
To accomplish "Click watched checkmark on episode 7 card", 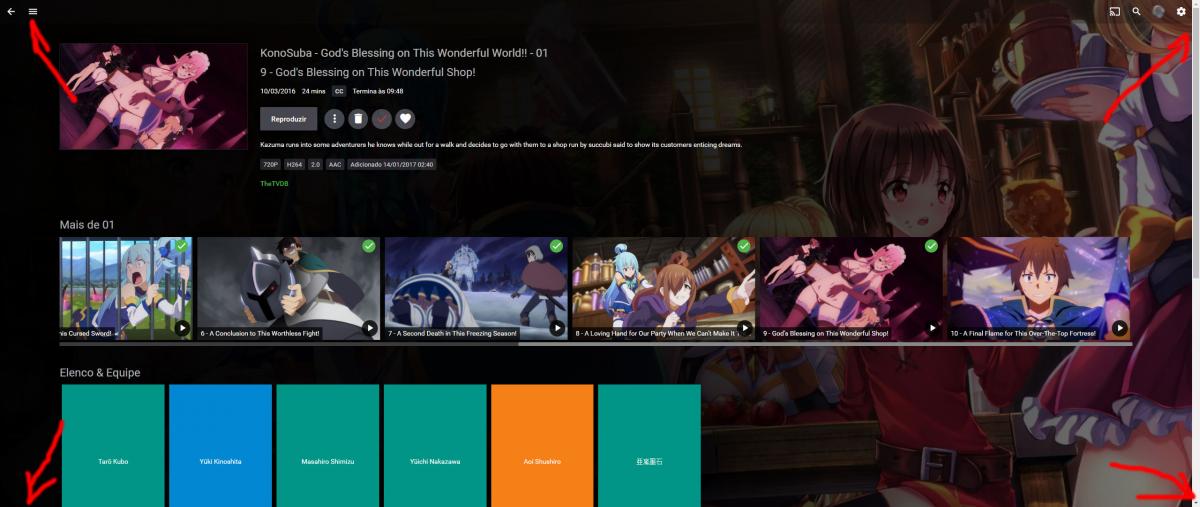I will tap(556, 246).
